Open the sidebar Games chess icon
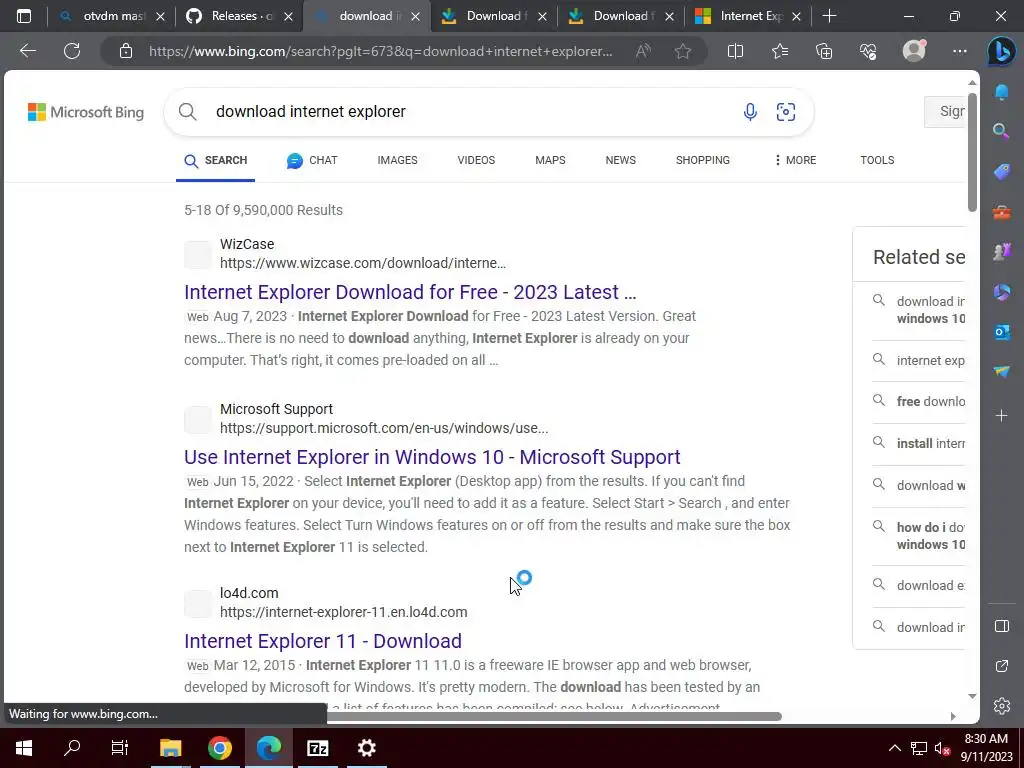This screenshot has width=1024, height=768. point(1001,251)
